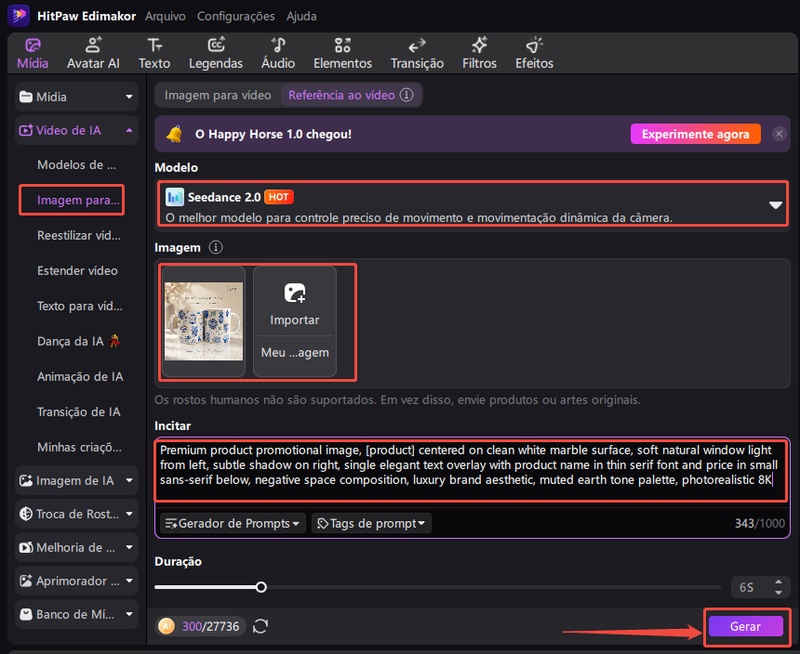The width and height of the screenshot is (800, 654).
Task: Open the Legendas captions tool
Action: click(216, 54)
